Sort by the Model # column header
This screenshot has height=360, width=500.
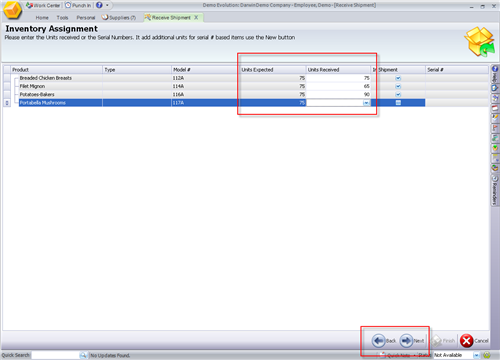pos(205,70)
